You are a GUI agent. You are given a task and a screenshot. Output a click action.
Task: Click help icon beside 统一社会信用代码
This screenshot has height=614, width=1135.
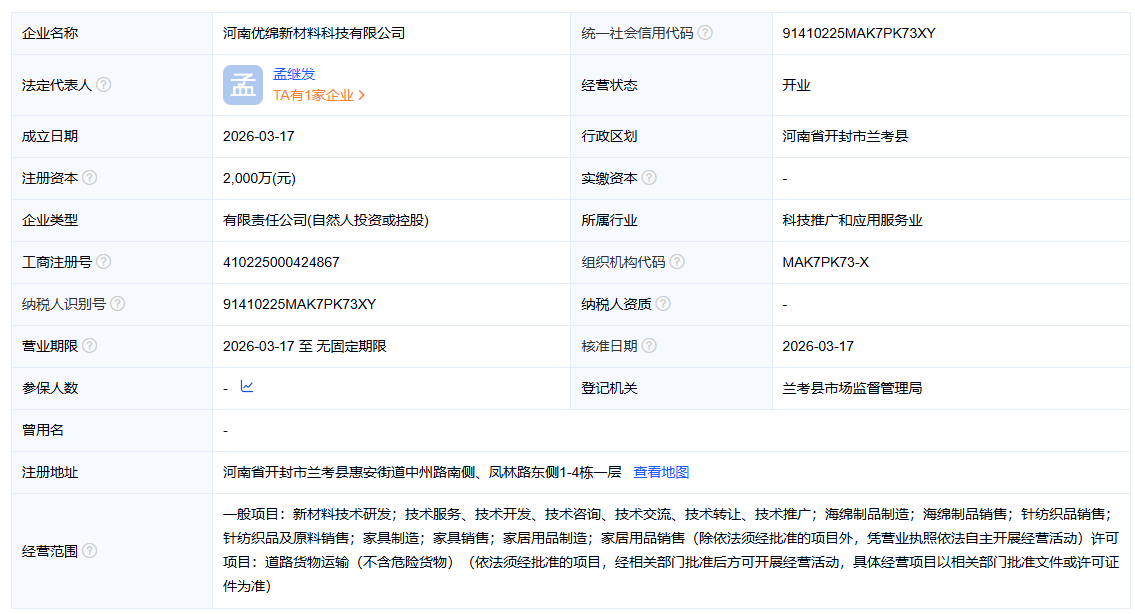pos(705,33)
